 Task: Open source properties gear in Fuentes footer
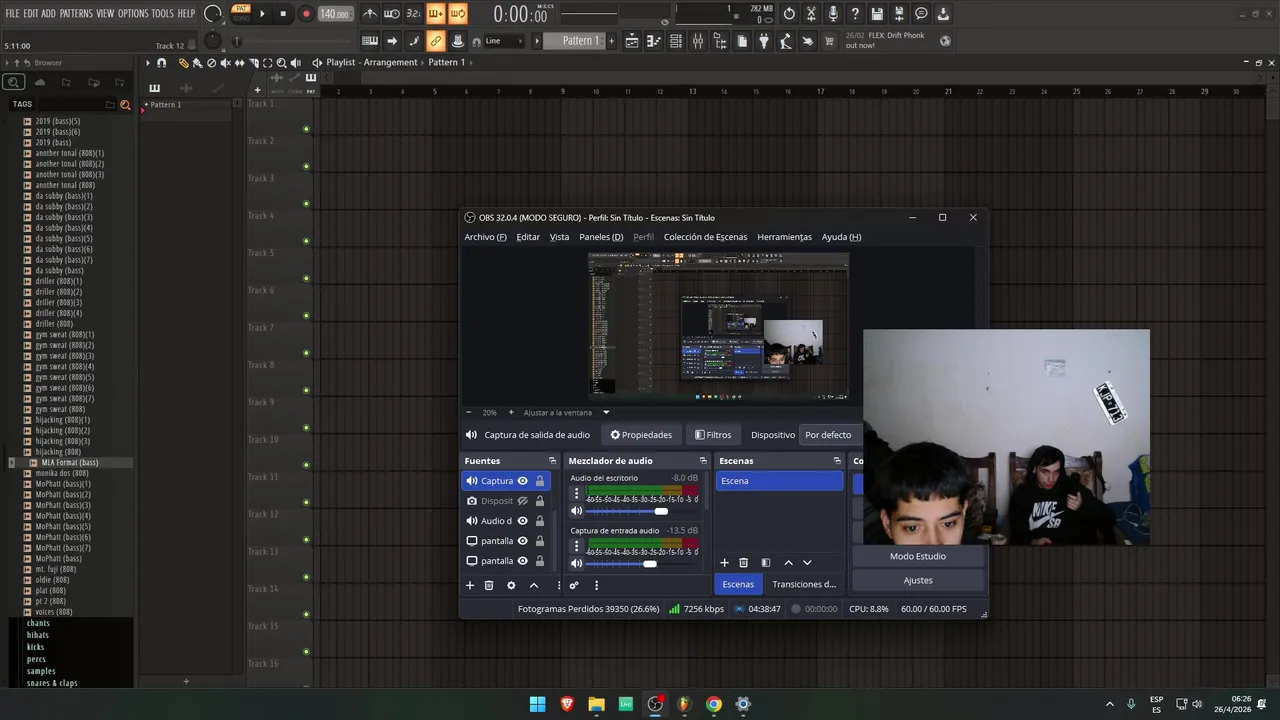pos(511,585)
